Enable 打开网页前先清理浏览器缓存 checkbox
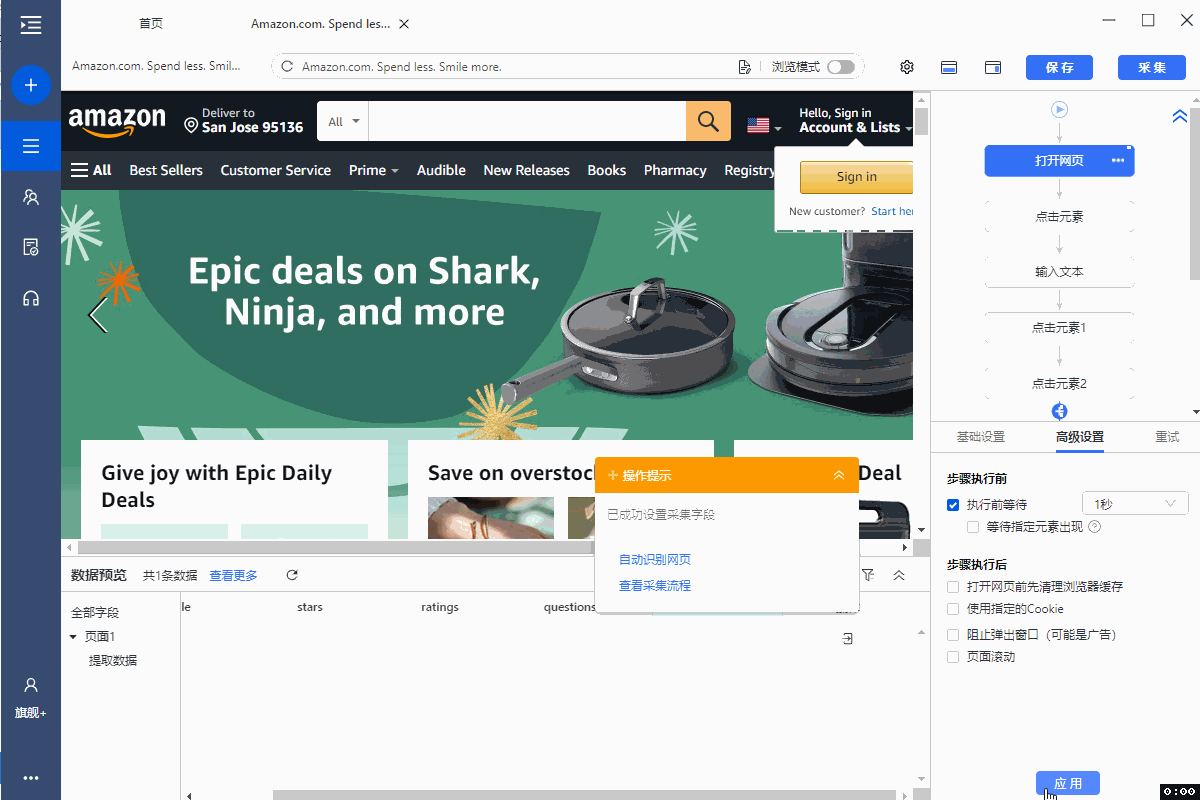The height and width of the screenshot is (800, 1200). (953, 587)
